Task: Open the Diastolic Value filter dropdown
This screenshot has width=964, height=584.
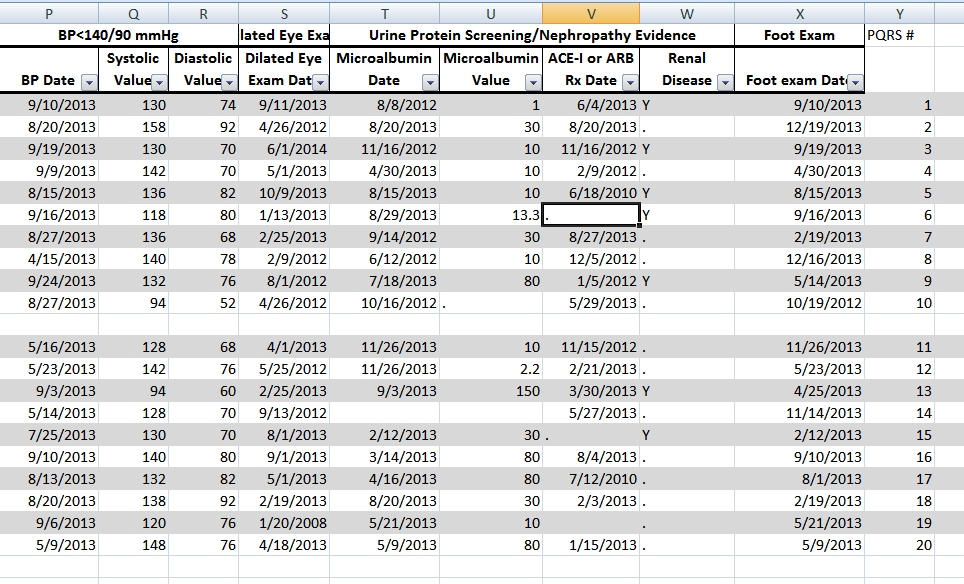Action: click(229, 82)
